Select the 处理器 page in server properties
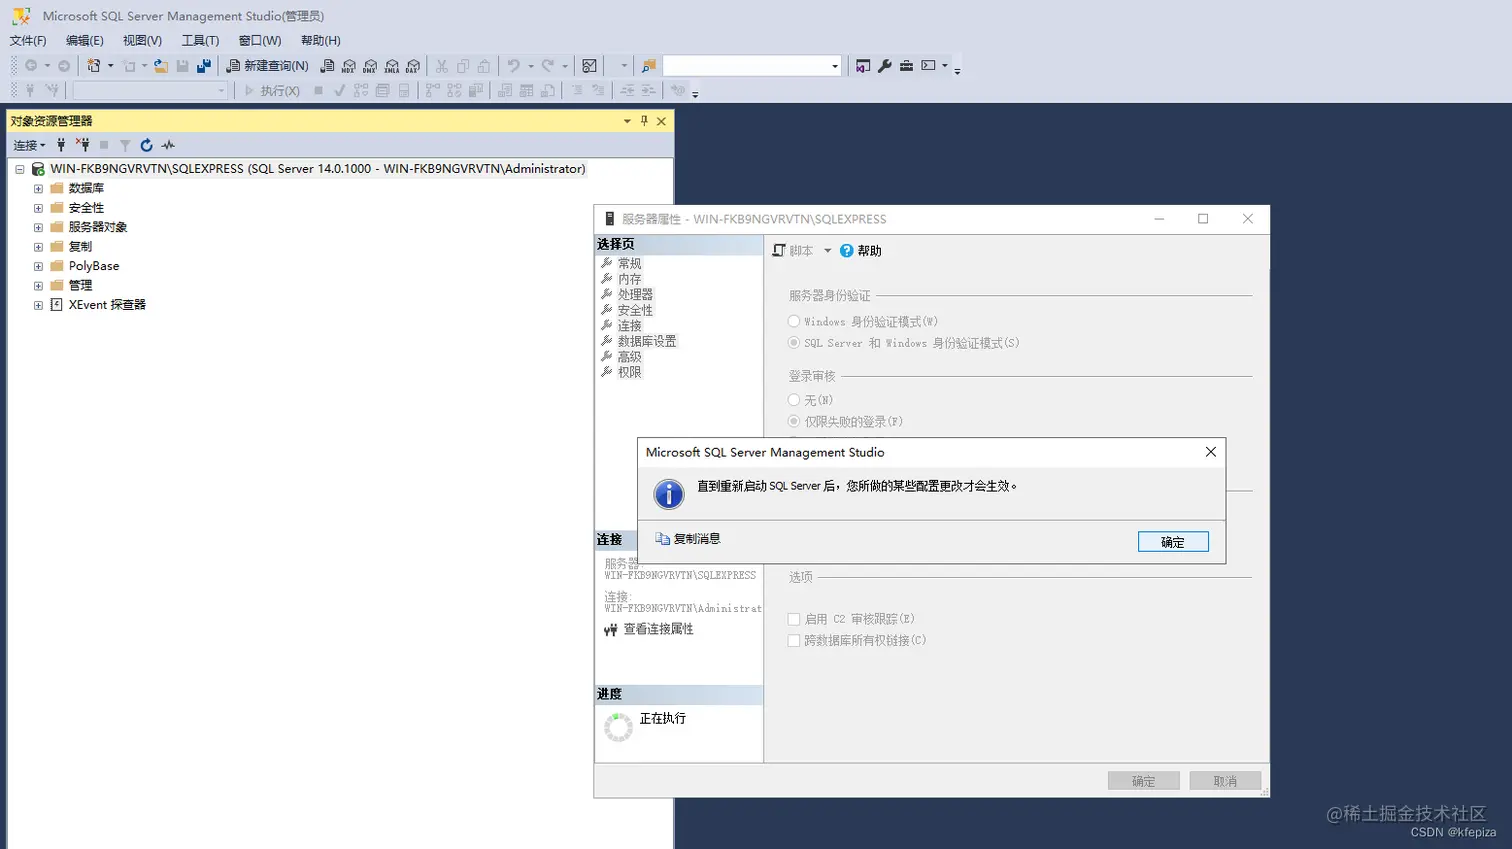The image size is (1512, 849). 635,295
